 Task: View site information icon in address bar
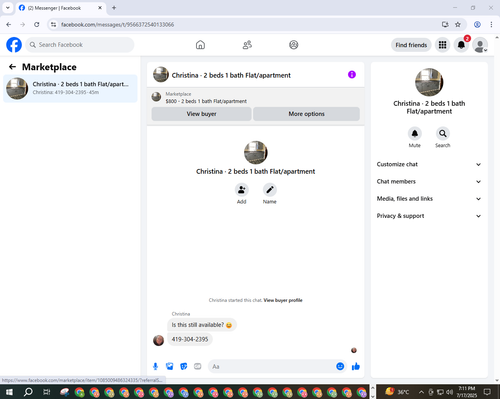[x=53, y=24]
